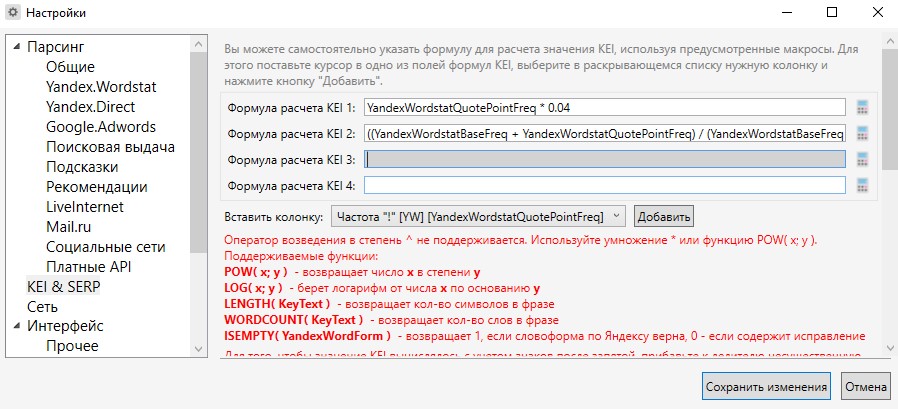The width and height of the screenshot is (898, 409).
Task: Click up arrow of right panel scrollbar
Action: 890,41
